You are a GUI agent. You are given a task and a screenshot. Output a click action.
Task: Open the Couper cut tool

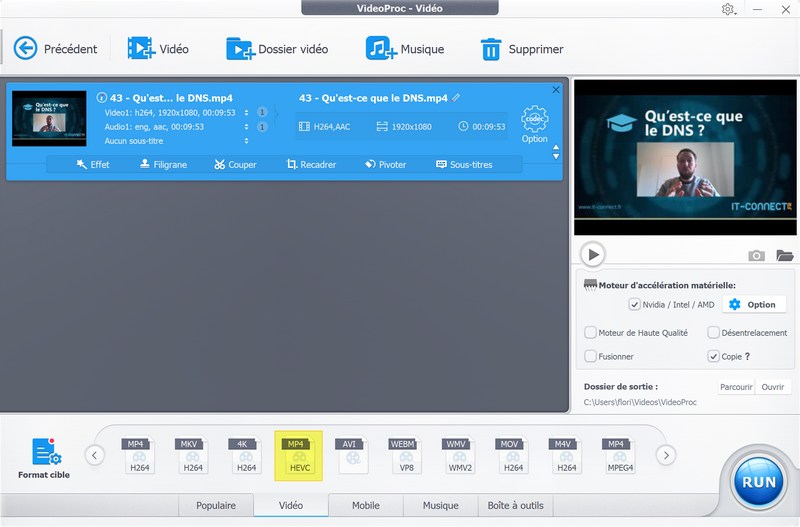click(x=235, y=164)
